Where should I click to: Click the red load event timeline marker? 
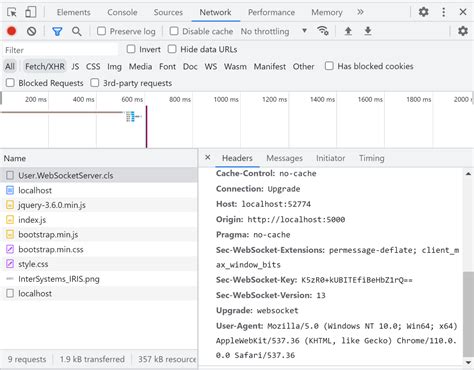(146, 127)
